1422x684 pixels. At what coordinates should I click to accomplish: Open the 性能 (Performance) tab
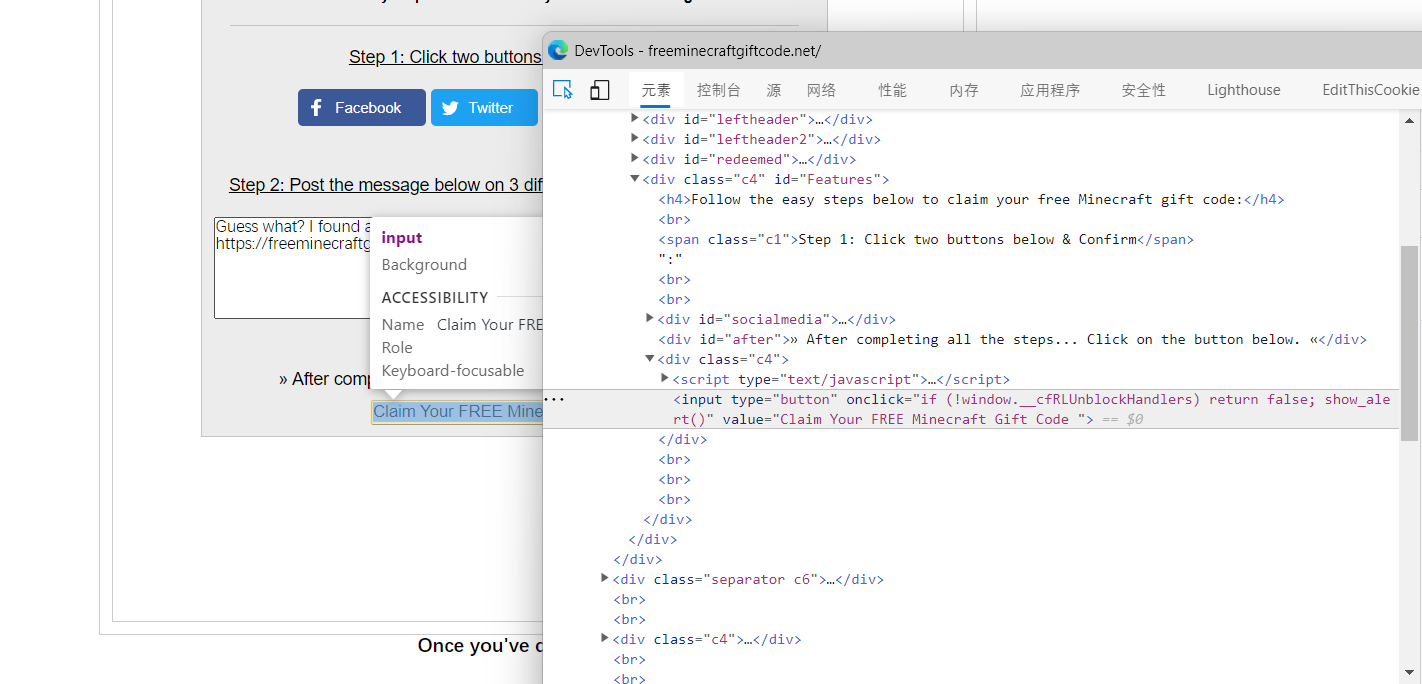click(893, 90)
